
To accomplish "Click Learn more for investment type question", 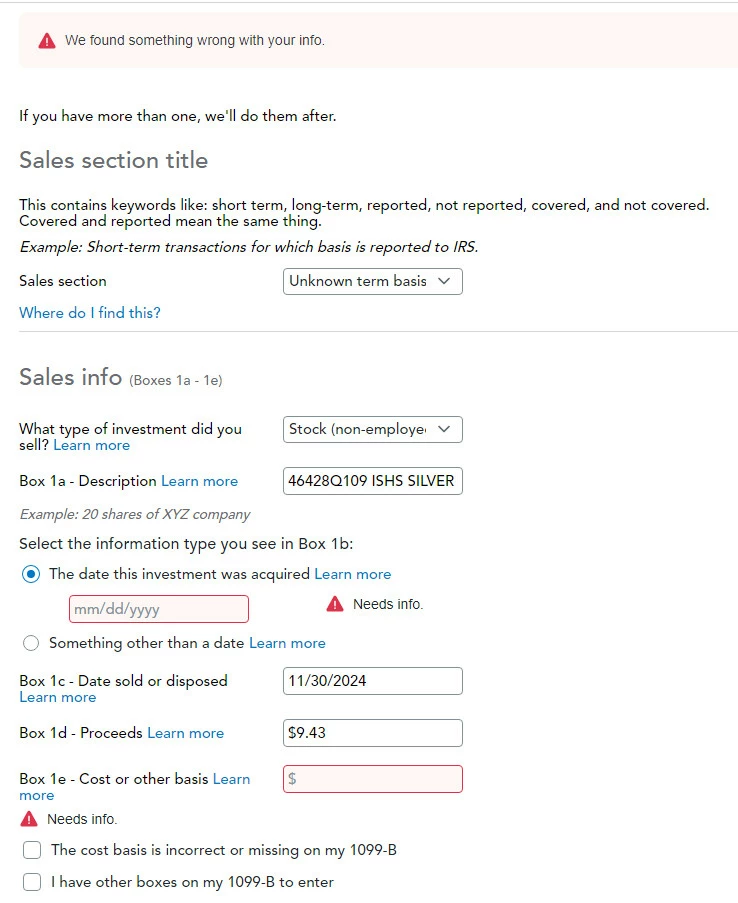I will (x=92, y=445).
